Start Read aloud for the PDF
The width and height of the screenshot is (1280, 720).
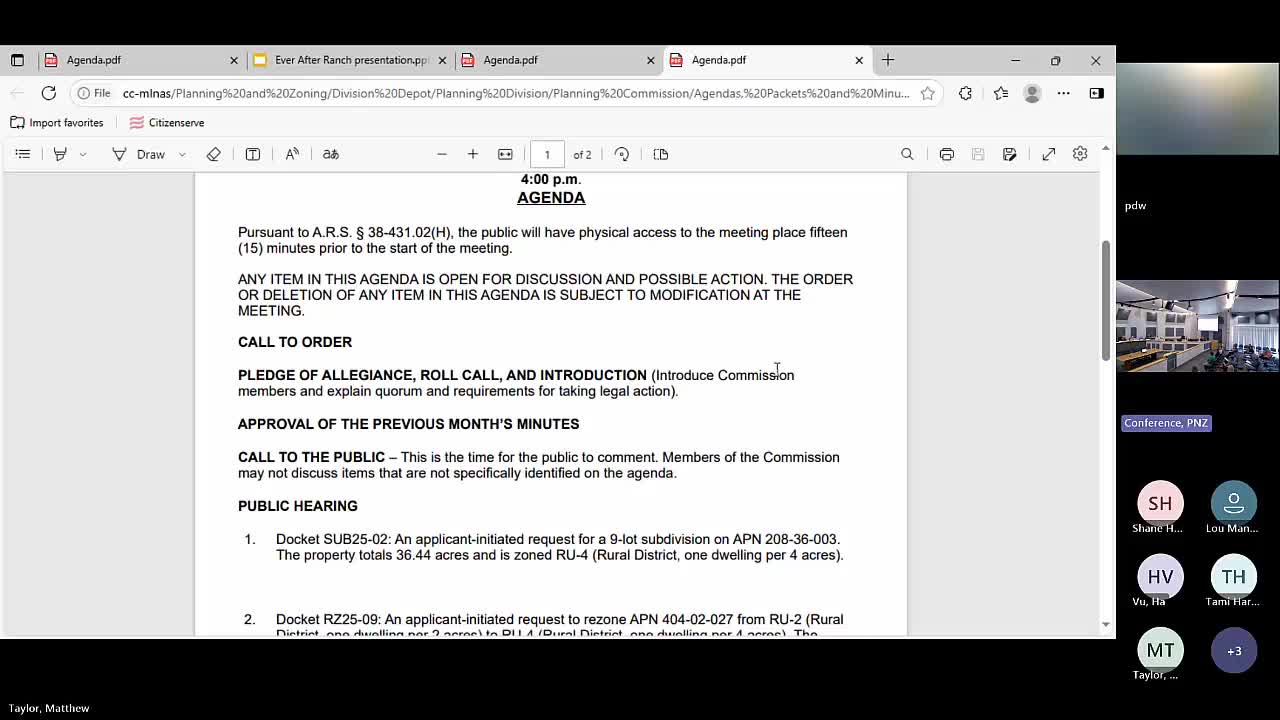click(292, 154)
